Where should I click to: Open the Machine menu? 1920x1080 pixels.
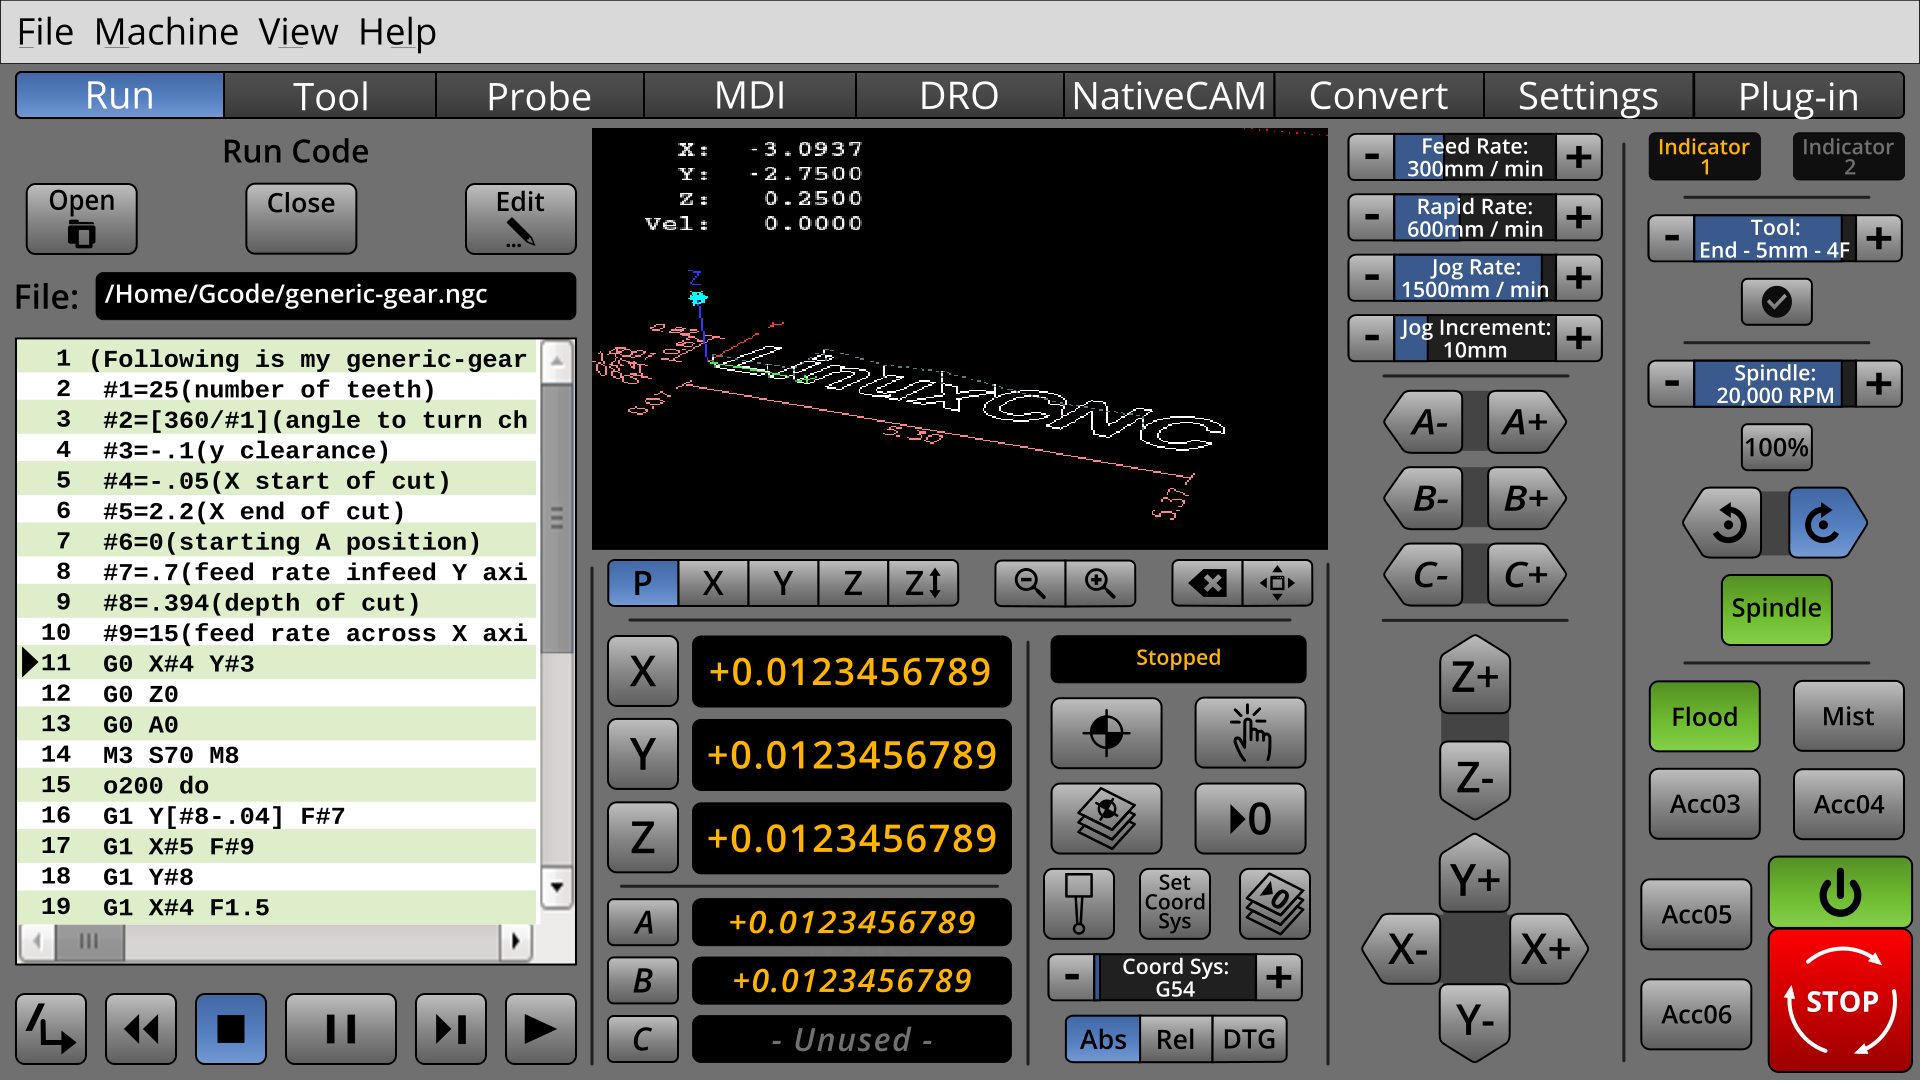[x=166, y=32]
